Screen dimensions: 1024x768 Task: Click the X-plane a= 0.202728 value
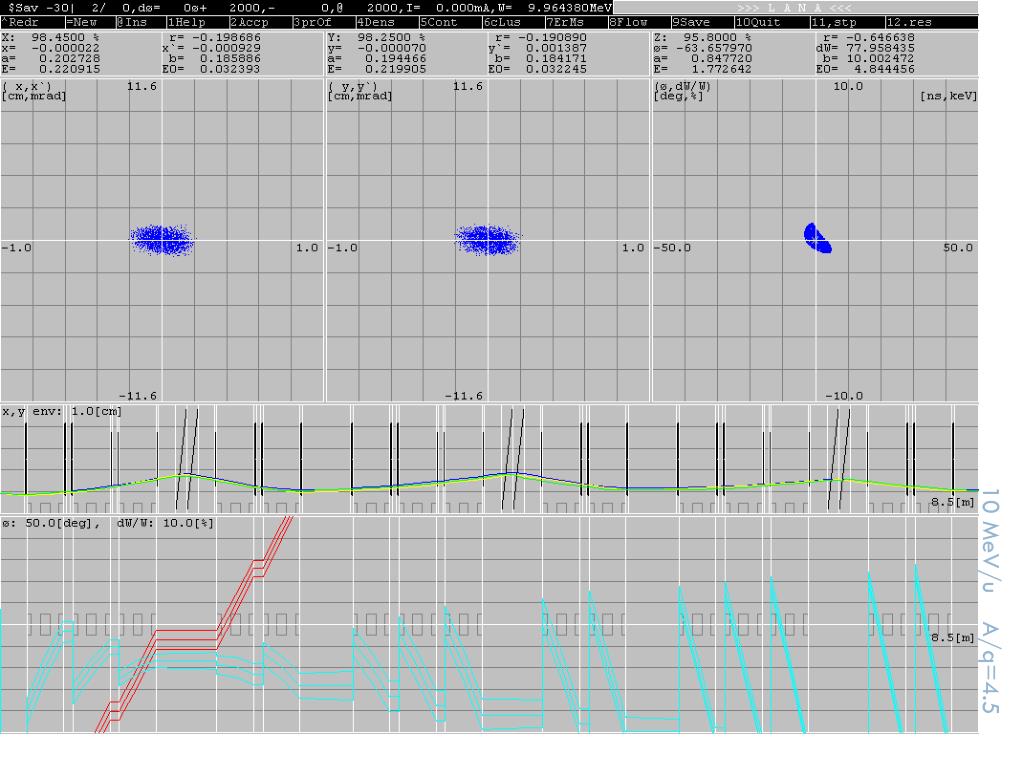[x=50, y=58]
